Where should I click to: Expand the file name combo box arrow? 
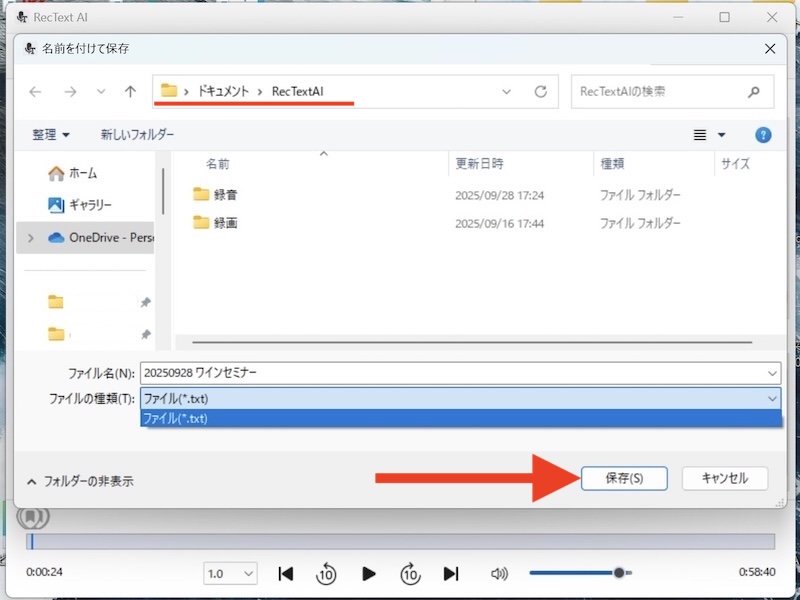point(771,373)
